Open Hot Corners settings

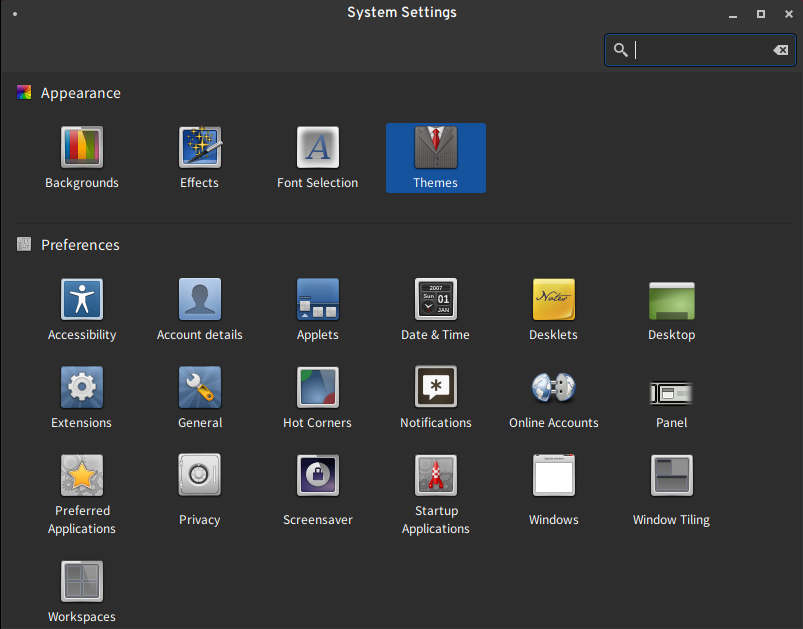(x=318, y=388)
